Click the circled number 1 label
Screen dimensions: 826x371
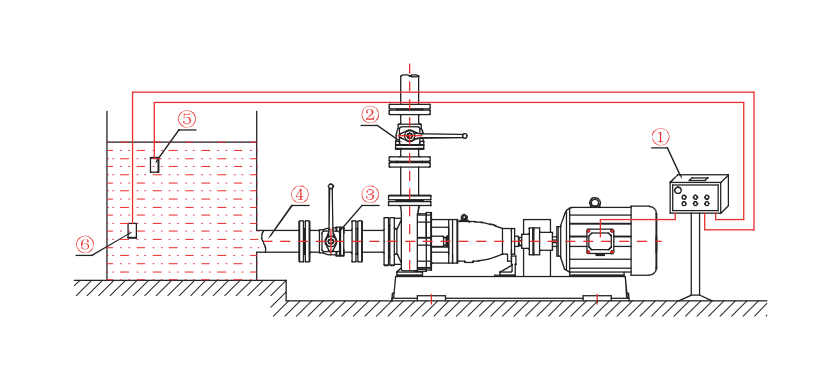(661, 138)
